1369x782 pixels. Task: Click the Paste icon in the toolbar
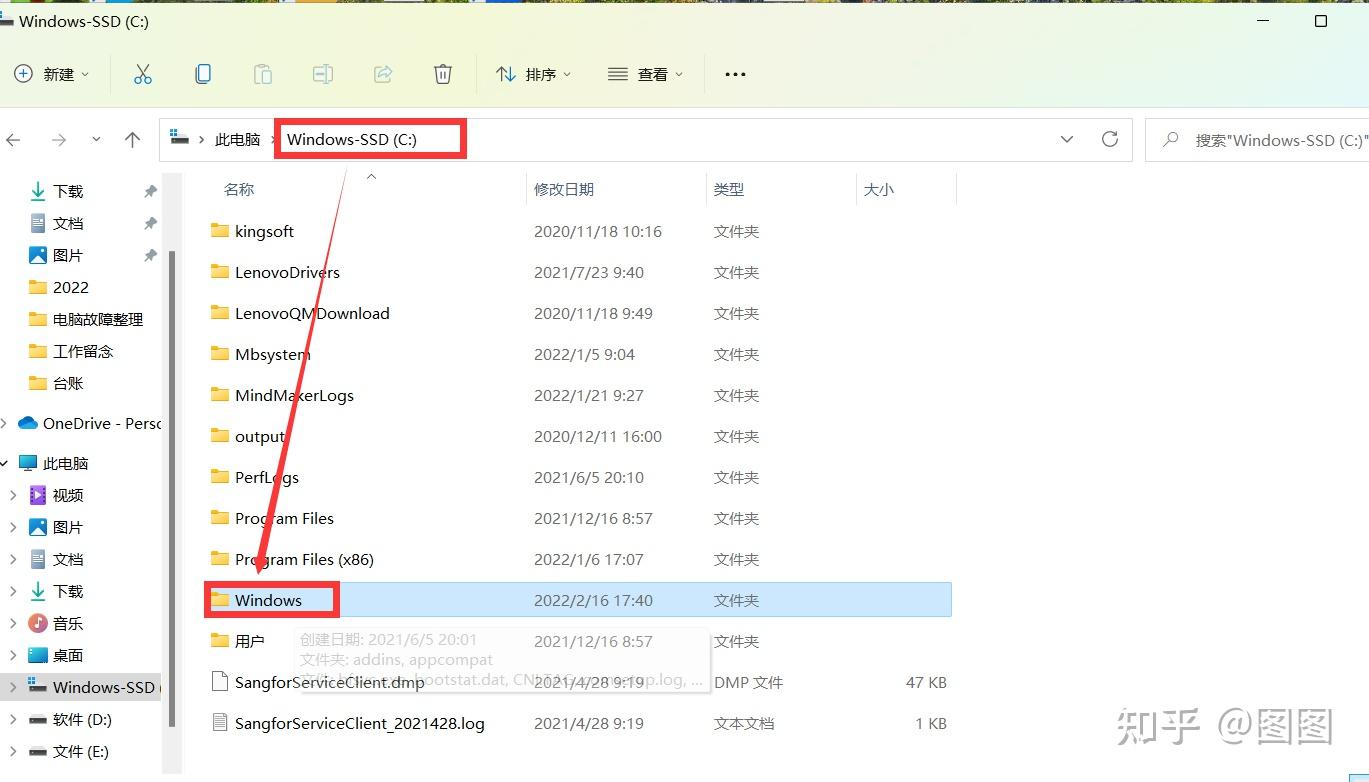[262, 73]
